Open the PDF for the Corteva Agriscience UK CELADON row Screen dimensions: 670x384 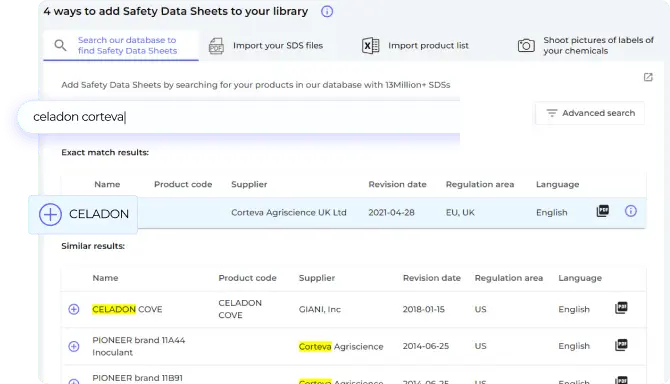point(602,211)
